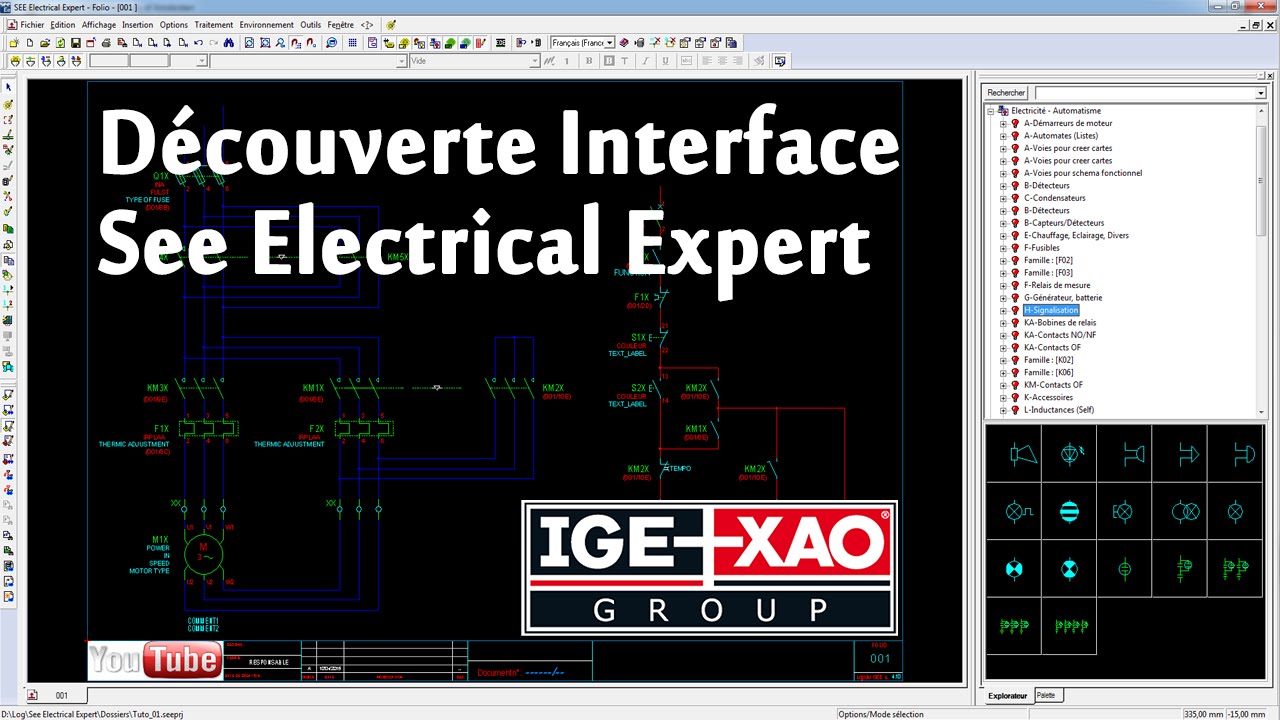The width and height of the screenshot is (1280, 720).
Task: Open the Fenêtre menu
Action: pyautogui.click(x=341, y=24)
